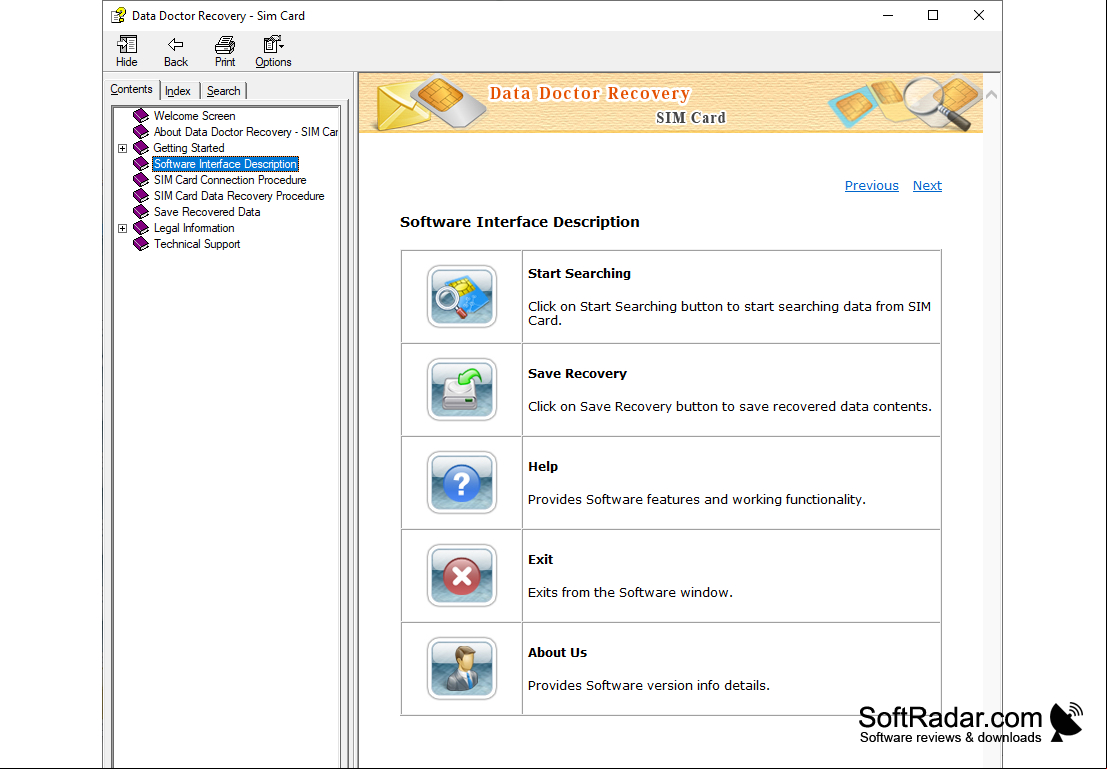Click book icon beside About Data Doctor Recovery

click(x=141, y=132)
